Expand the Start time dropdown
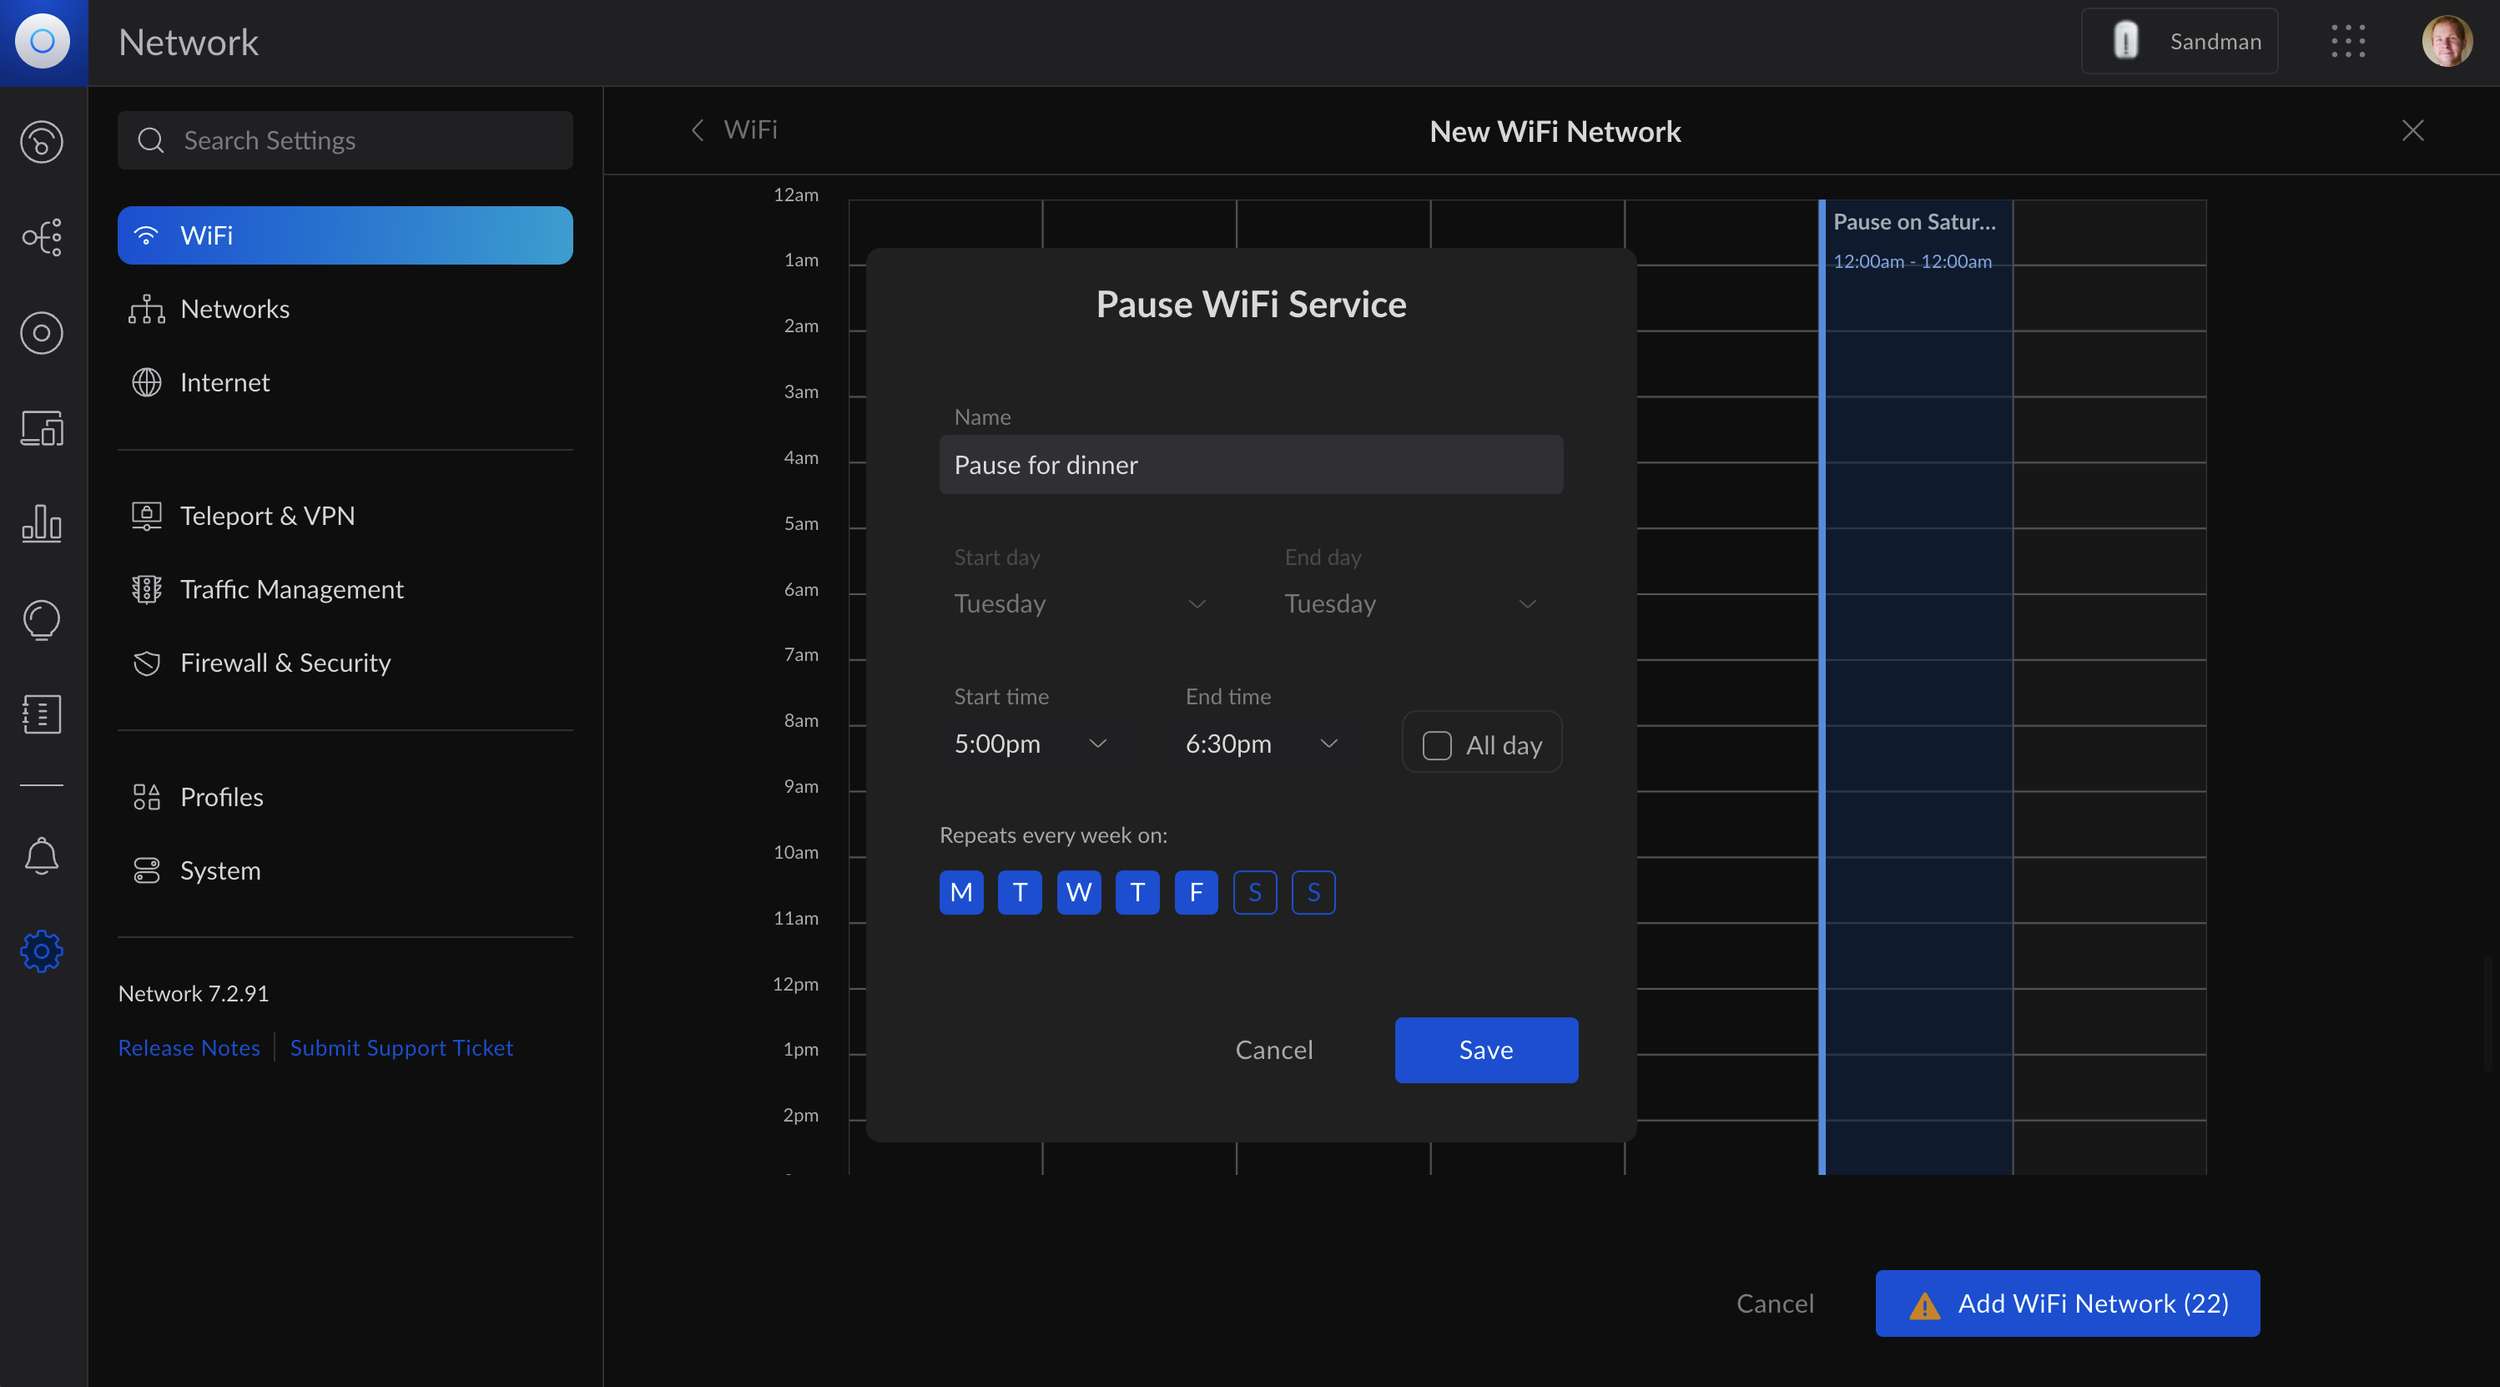The image size is (2500, 1387). pos(1030,744)
